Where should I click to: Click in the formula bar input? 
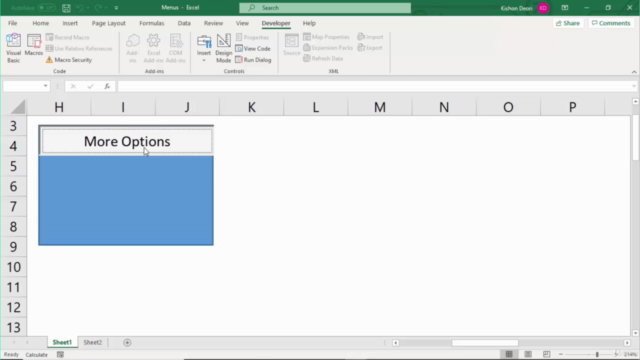tap(373, 86)
